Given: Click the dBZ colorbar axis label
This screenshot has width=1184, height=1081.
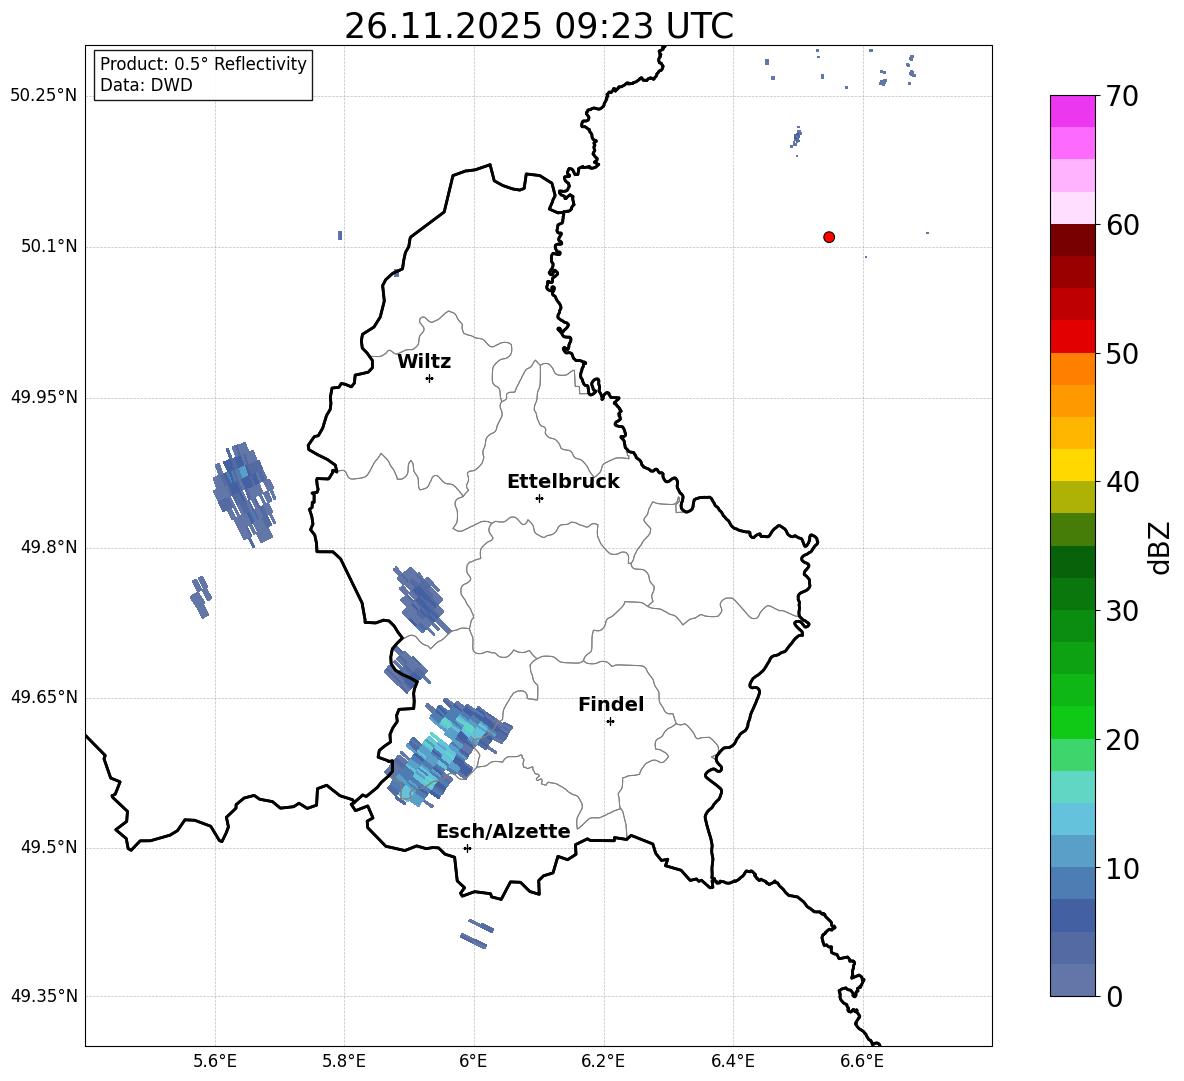Looking at the screenshot, I should click(1161, 547).
